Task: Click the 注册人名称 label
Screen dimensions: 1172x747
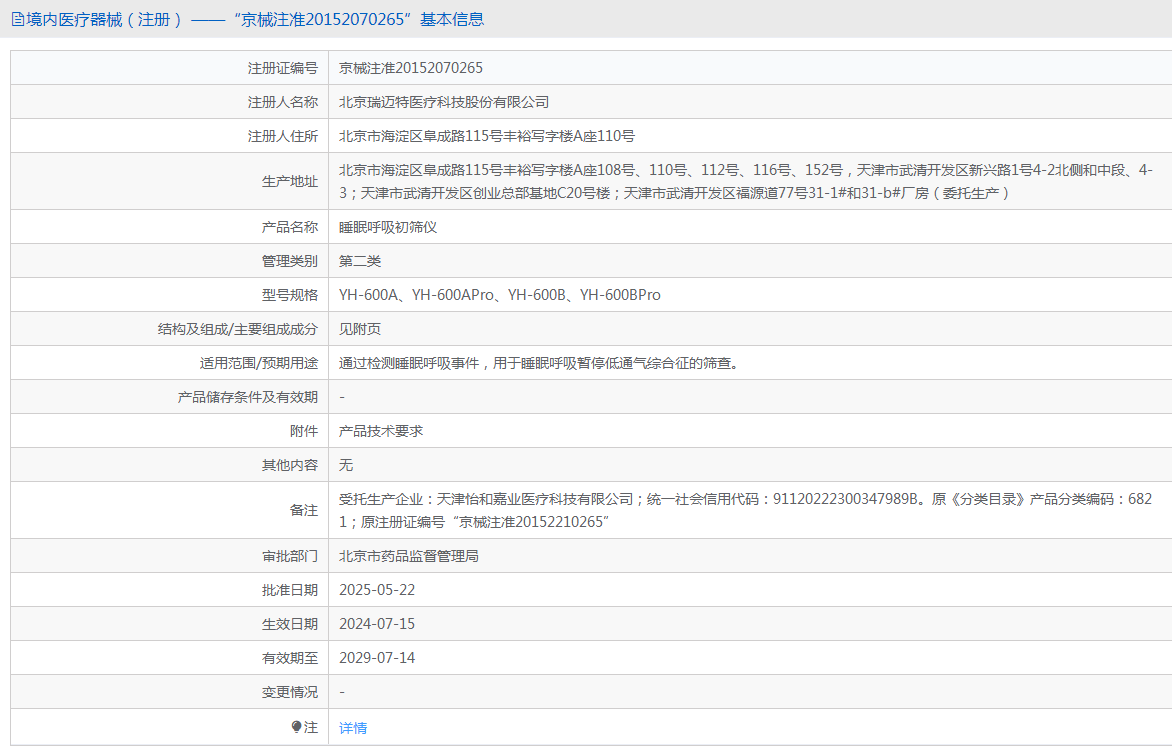Action: coord(283,102)
